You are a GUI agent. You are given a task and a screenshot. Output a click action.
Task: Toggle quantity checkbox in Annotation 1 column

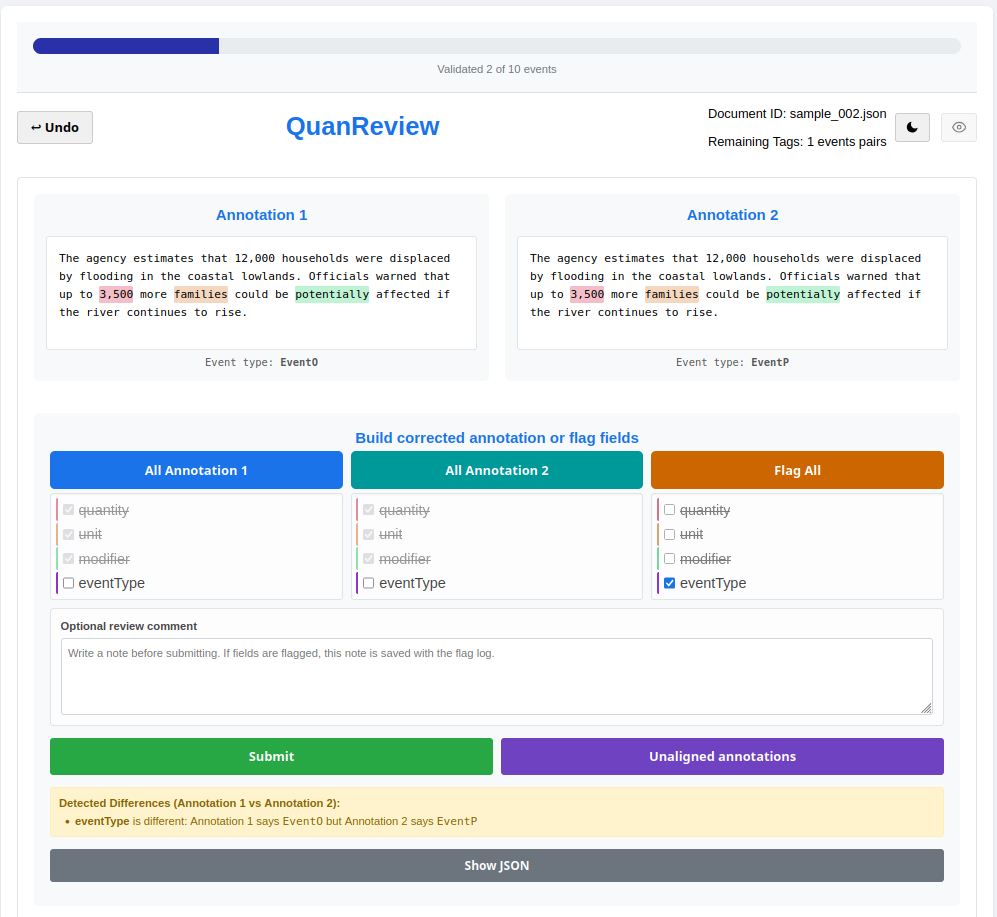(69, 510)
